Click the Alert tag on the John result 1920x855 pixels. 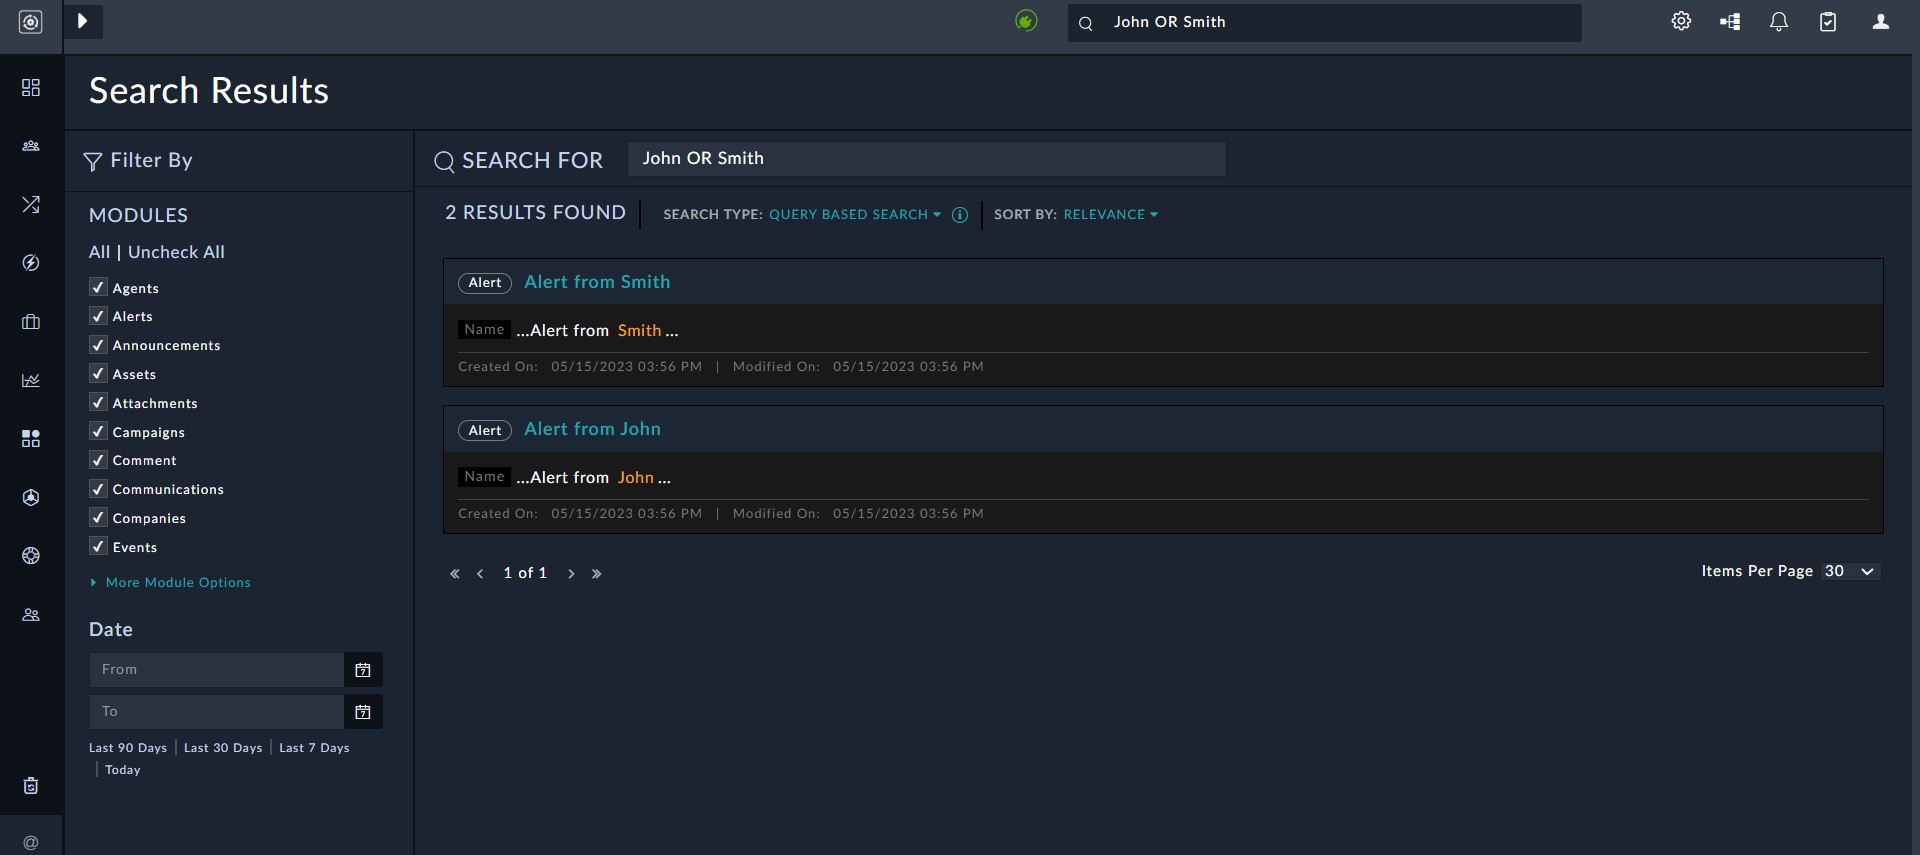pos(485,430)
